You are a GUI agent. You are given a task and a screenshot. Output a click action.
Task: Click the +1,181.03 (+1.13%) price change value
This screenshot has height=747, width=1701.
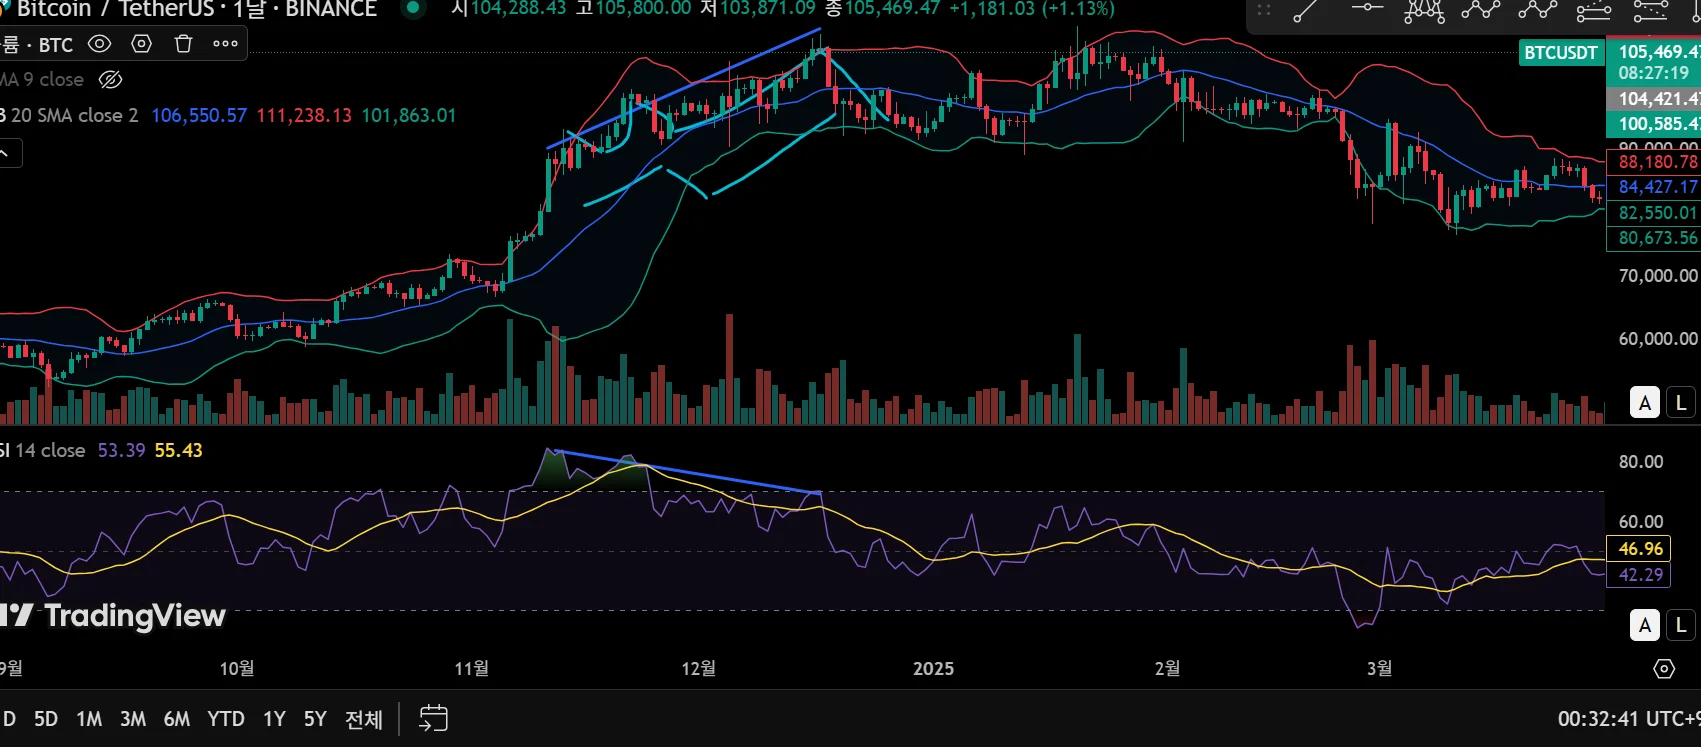click(x=1032, y=9)
